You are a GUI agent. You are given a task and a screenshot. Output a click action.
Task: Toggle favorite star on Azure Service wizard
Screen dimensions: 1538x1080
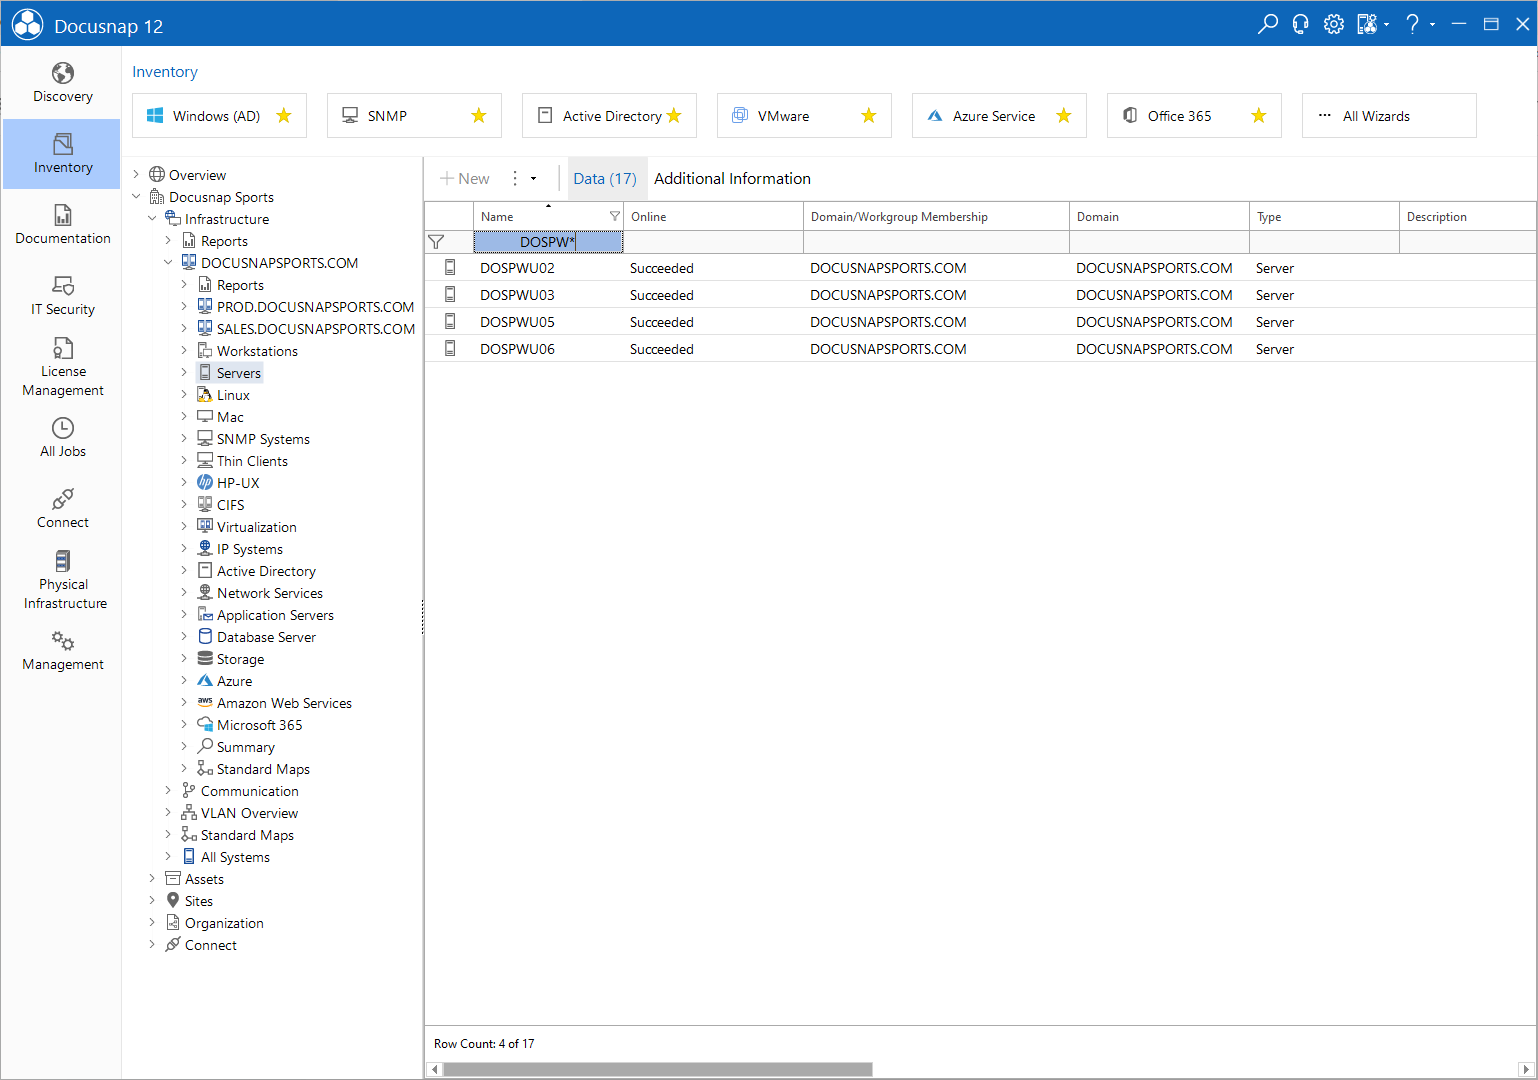pos(1064,116)
